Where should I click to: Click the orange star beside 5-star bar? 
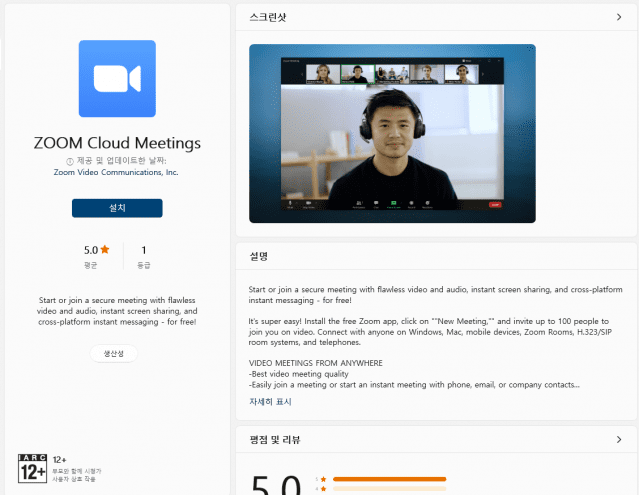point(323,479)
